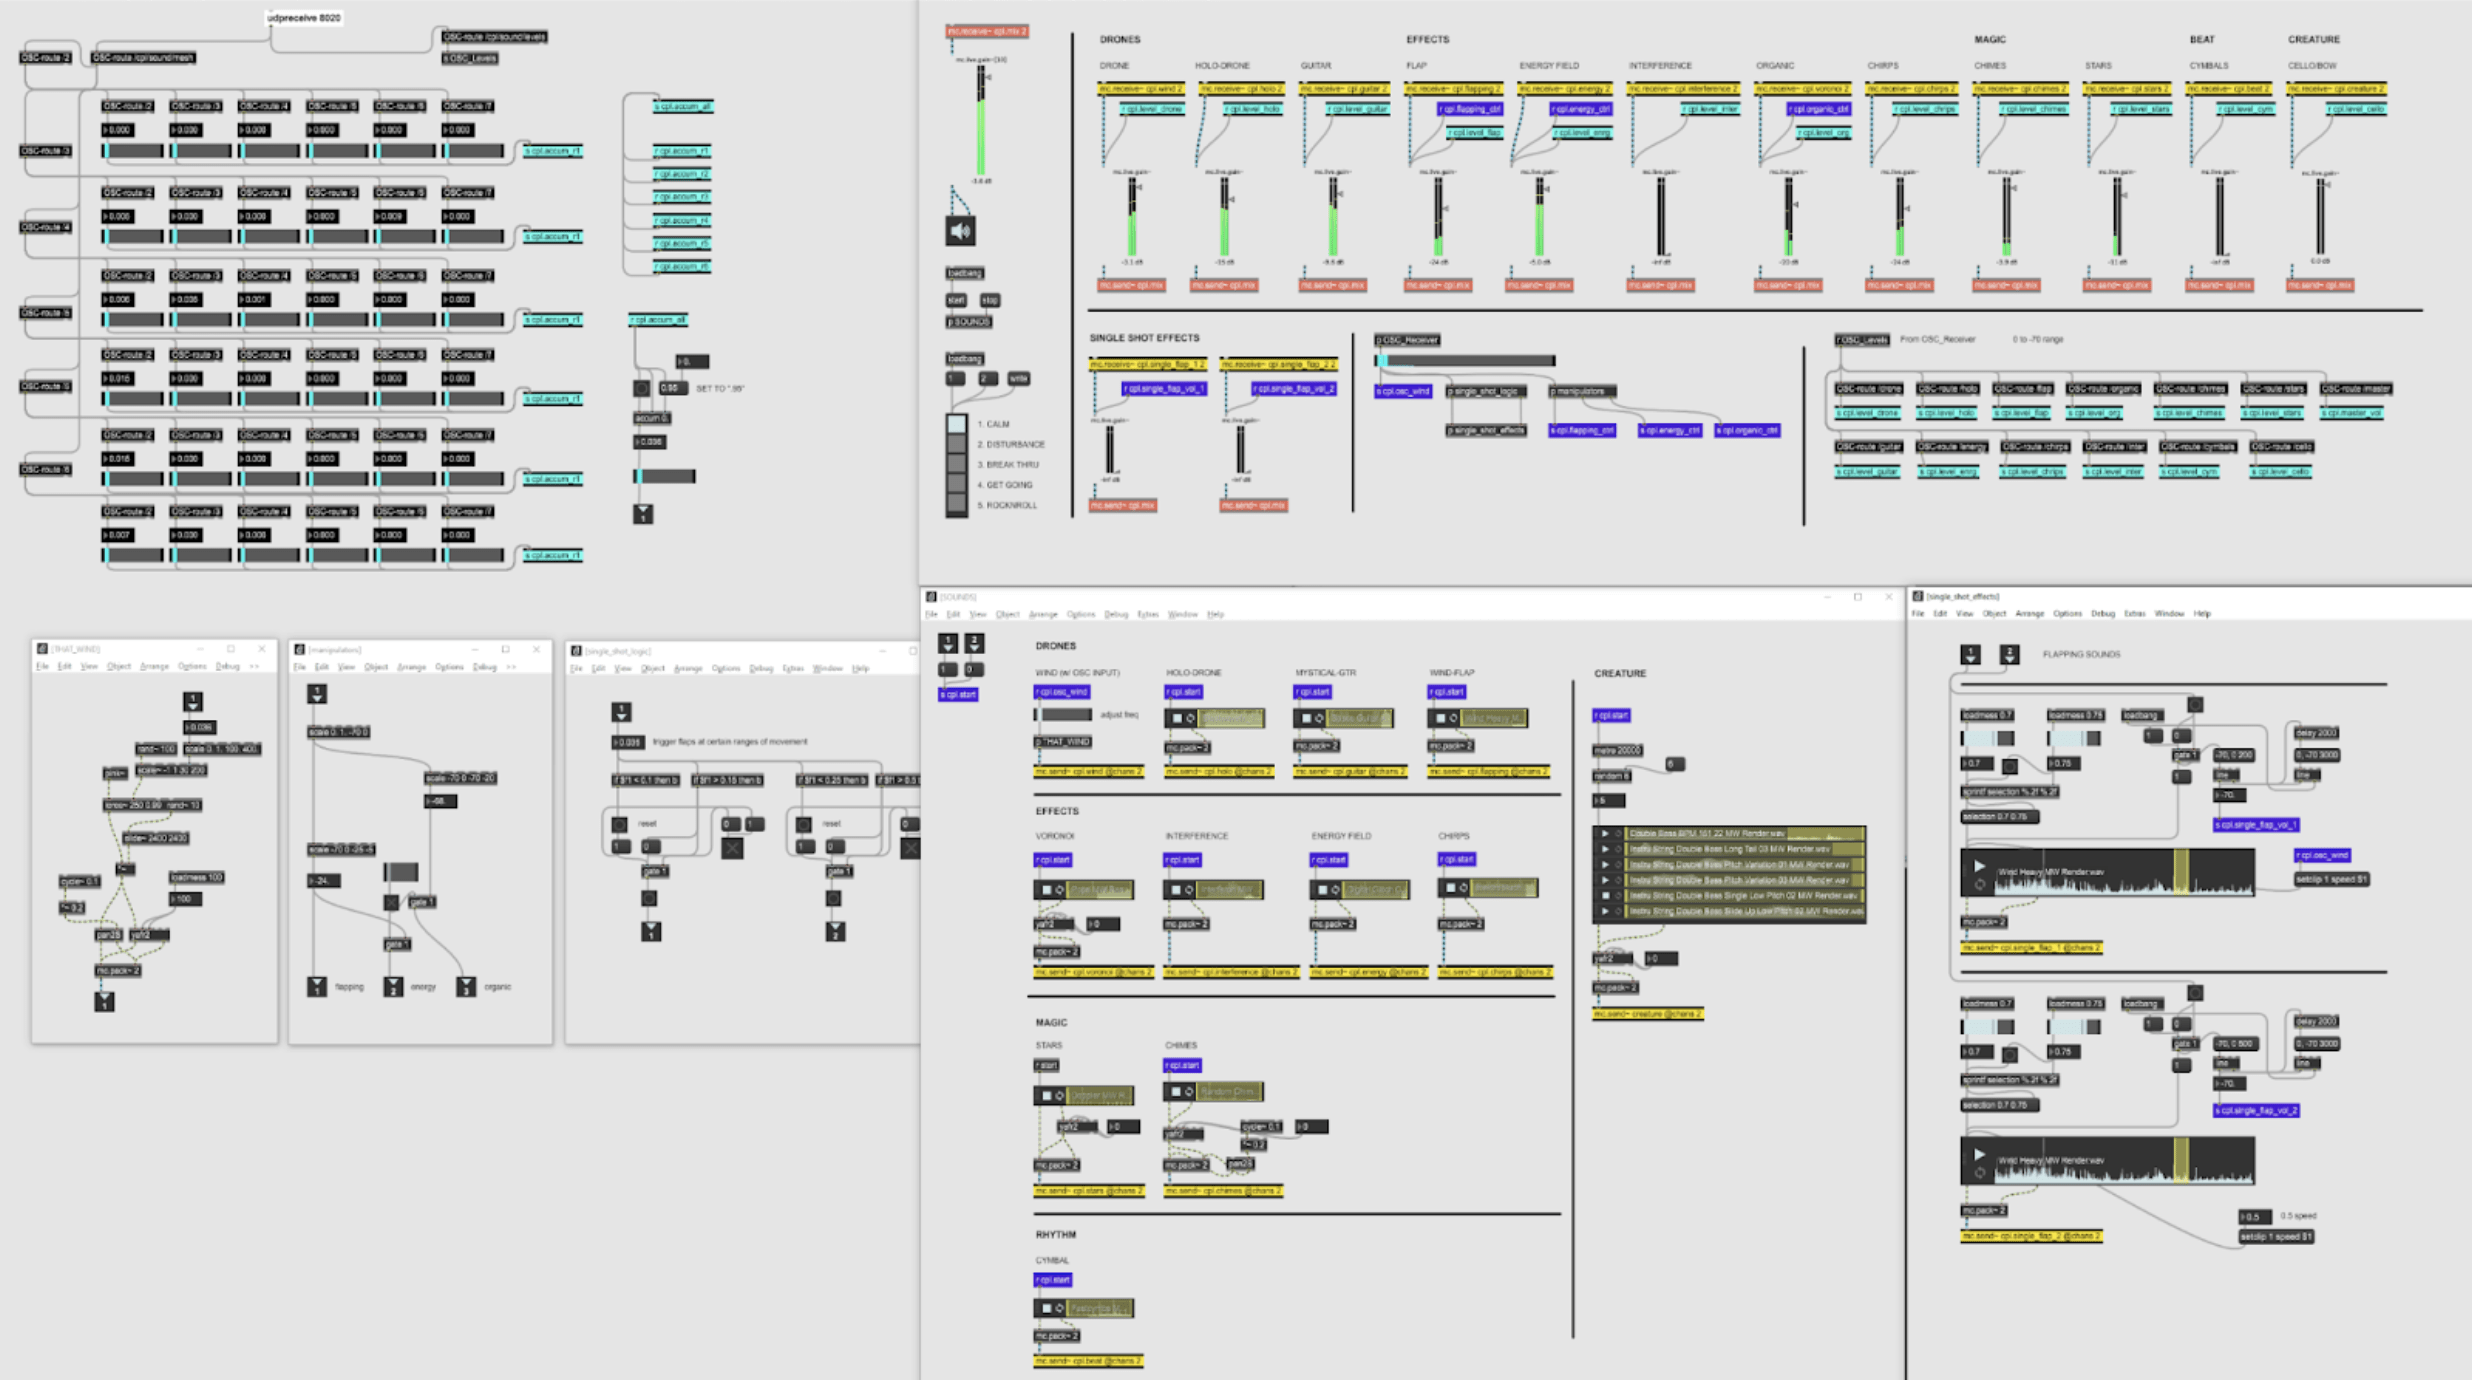Open the Debug menu in SOUNDS window
The height and width of the screenshot is (1380, 2472).
click(1115, 614)
